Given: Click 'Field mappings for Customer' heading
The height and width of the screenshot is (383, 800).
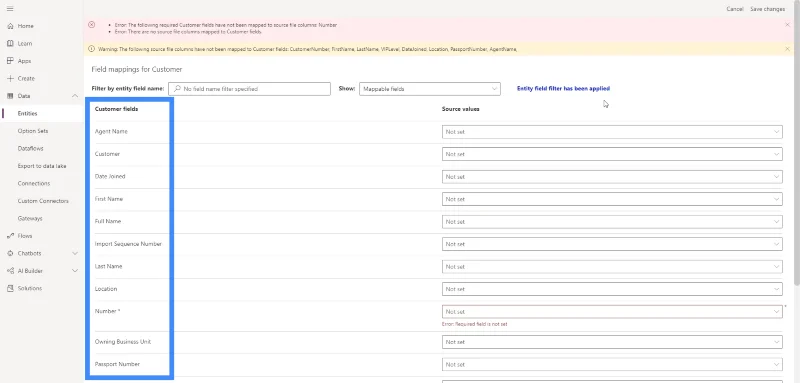Looking at the screenshot, I should point(137,69).
